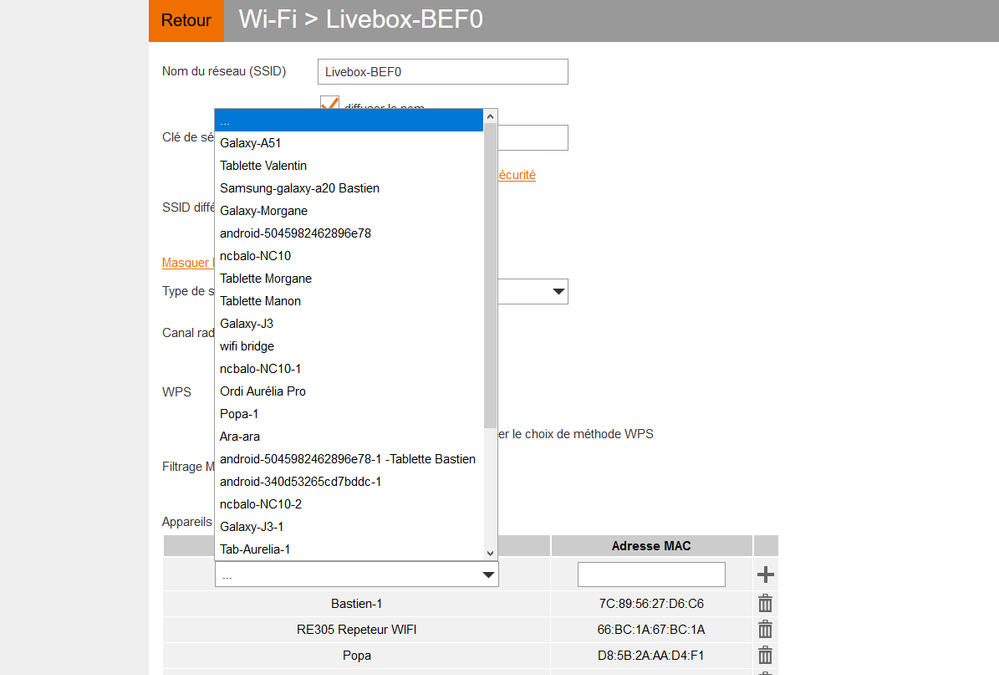Click the plus icon to add MAC address

(765, 574)
